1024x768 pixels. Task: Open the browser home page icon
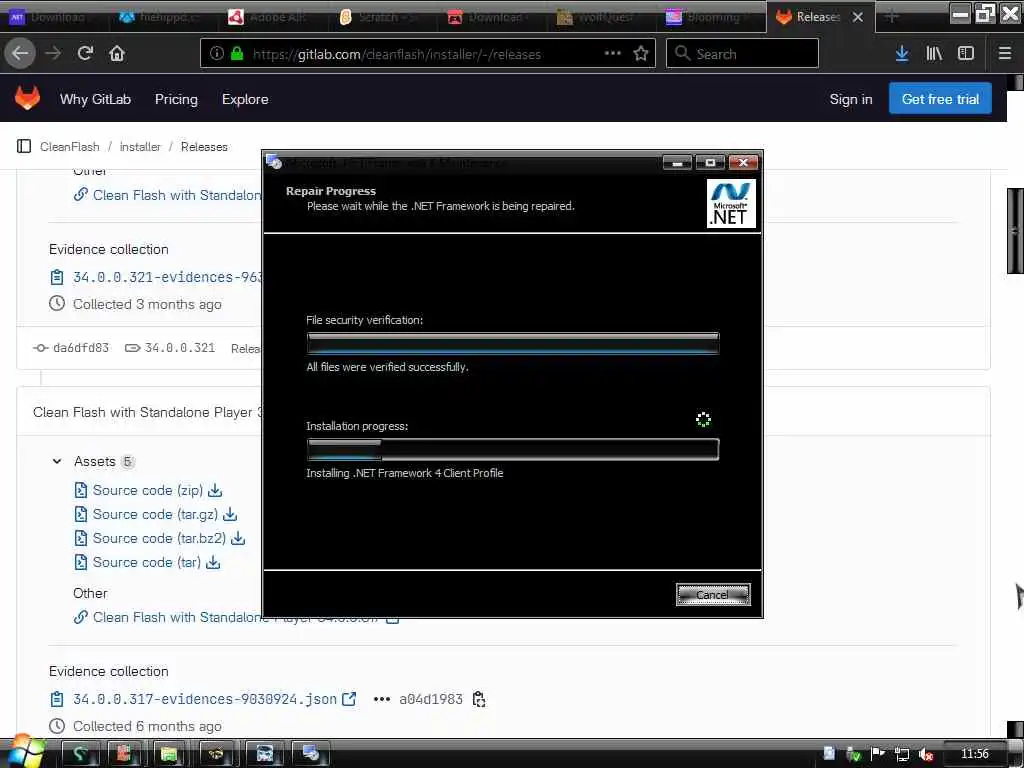117,53
